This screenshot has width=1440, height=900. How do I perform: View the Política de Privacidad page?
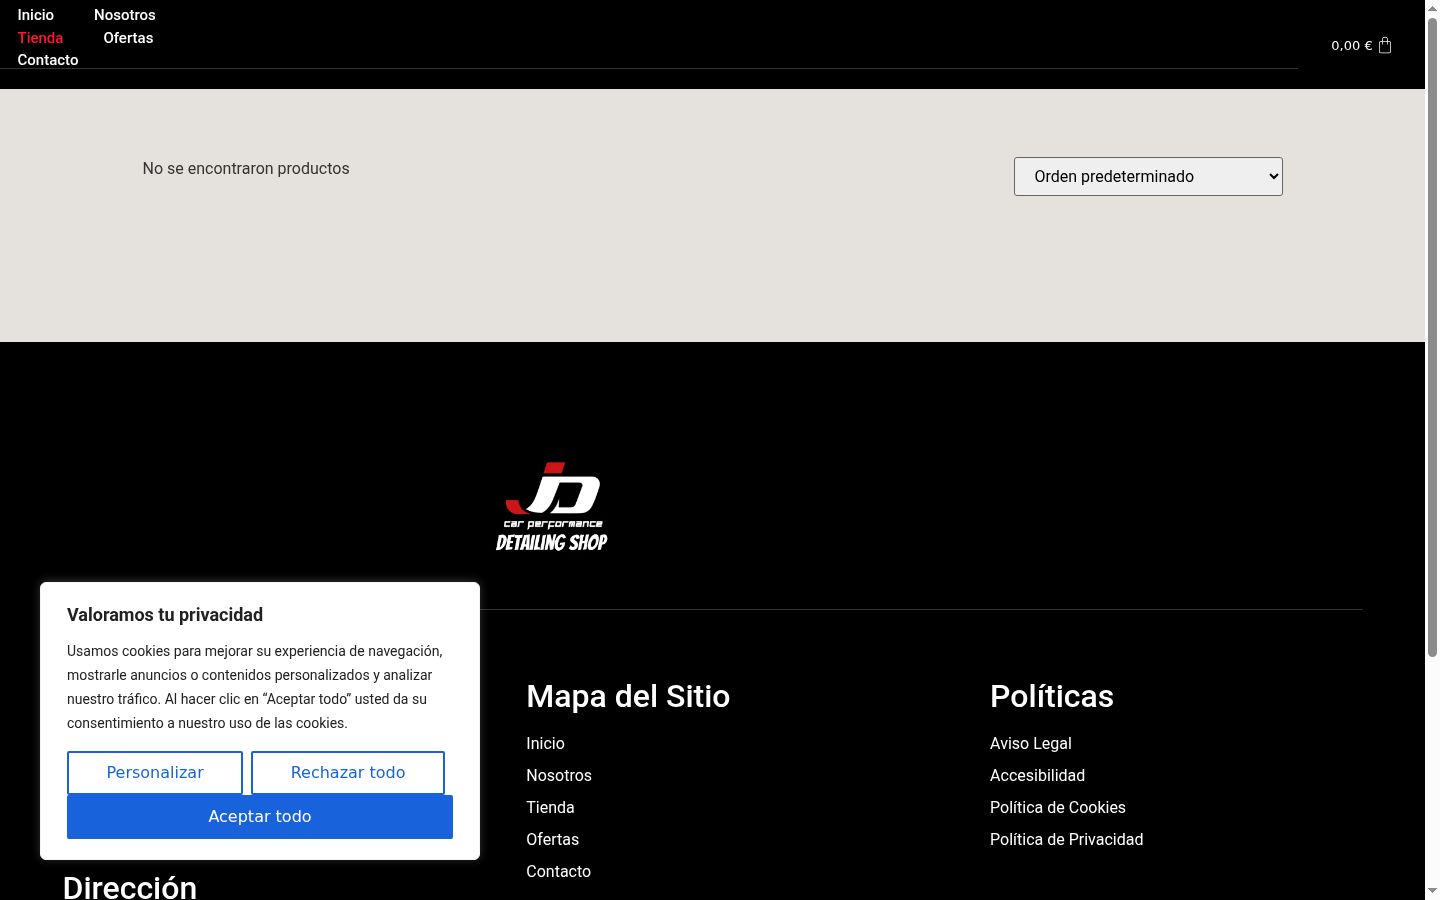coord(1066,839)
